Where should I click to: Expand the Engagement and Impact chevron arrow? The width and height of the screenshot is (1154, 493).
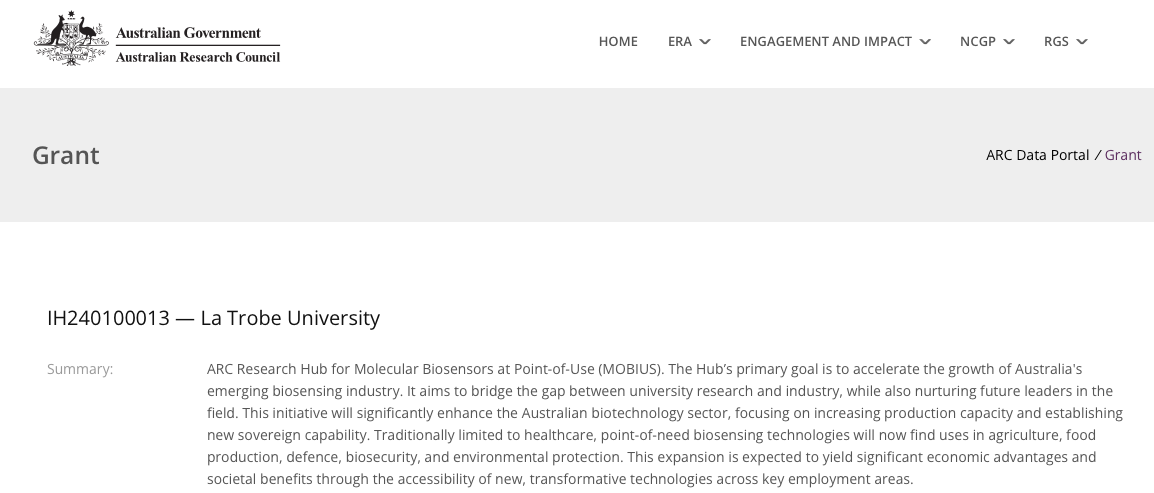tap(925, 42)
